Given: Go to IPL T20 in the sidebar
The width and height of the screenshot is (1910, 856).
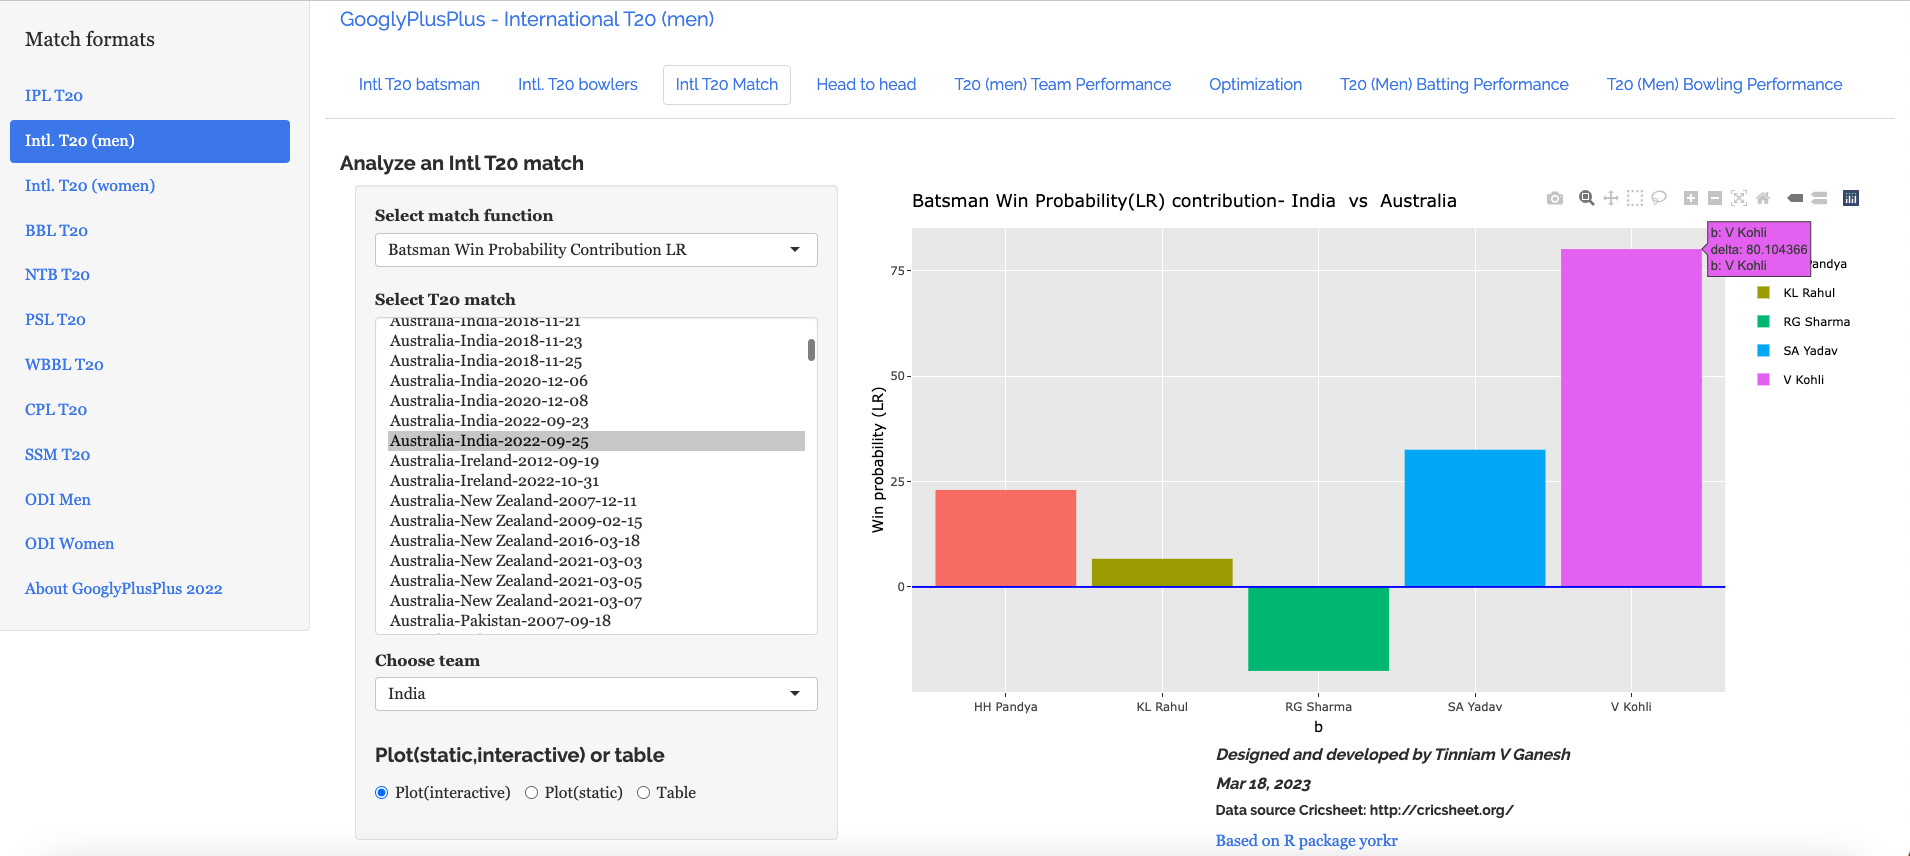Looking at the screenshot, I should pyautogui.click(x=54, y=96).
